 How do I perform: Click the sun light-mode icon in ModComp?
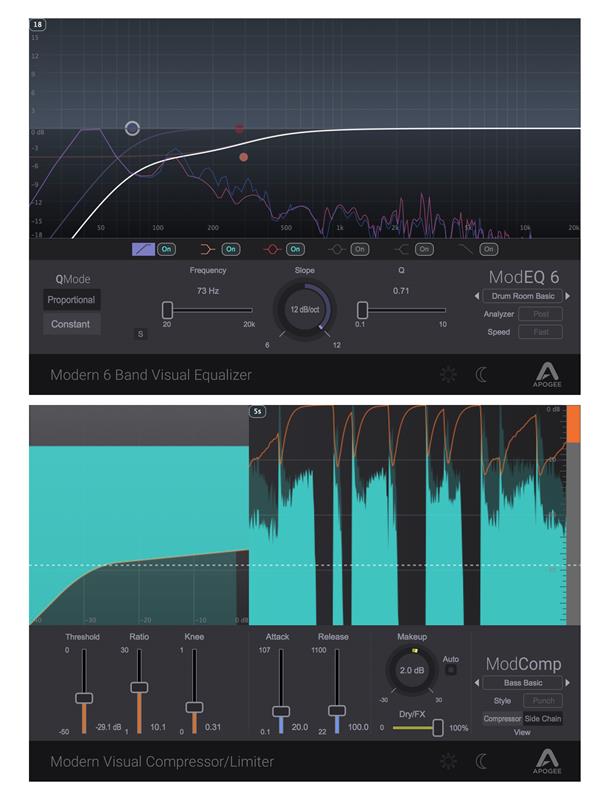[448, 761]
